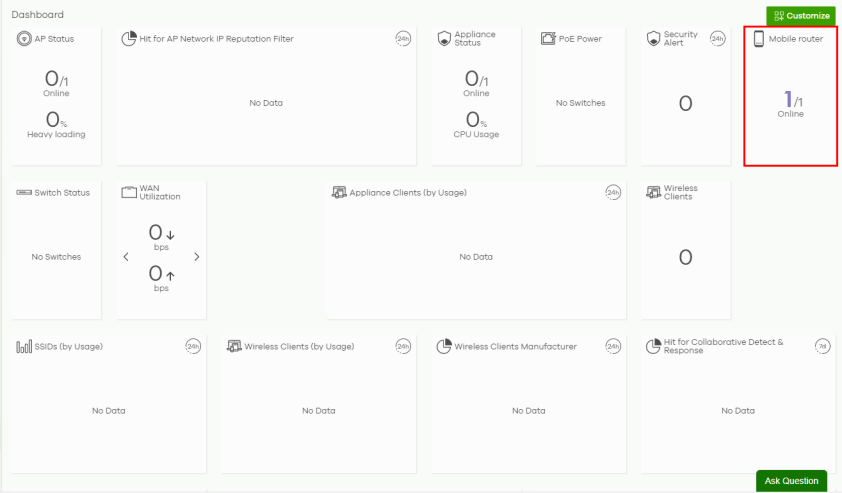Open 24h time range on Appliance Clients widget
This screenshot has width=842, height=493.
click(x=613, y=192)
